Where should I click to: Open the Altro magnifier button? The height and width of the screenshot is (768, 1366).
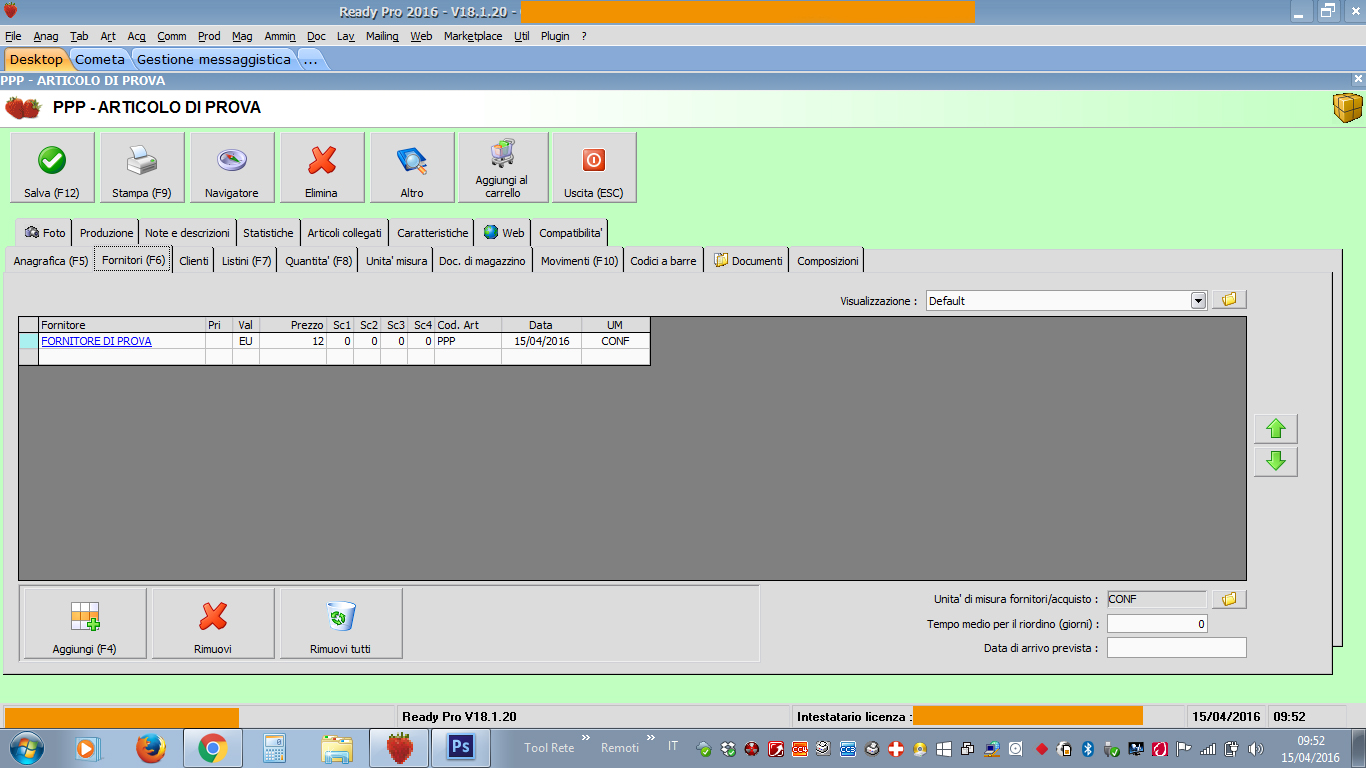pyautogui.click(x=412, y=168)
